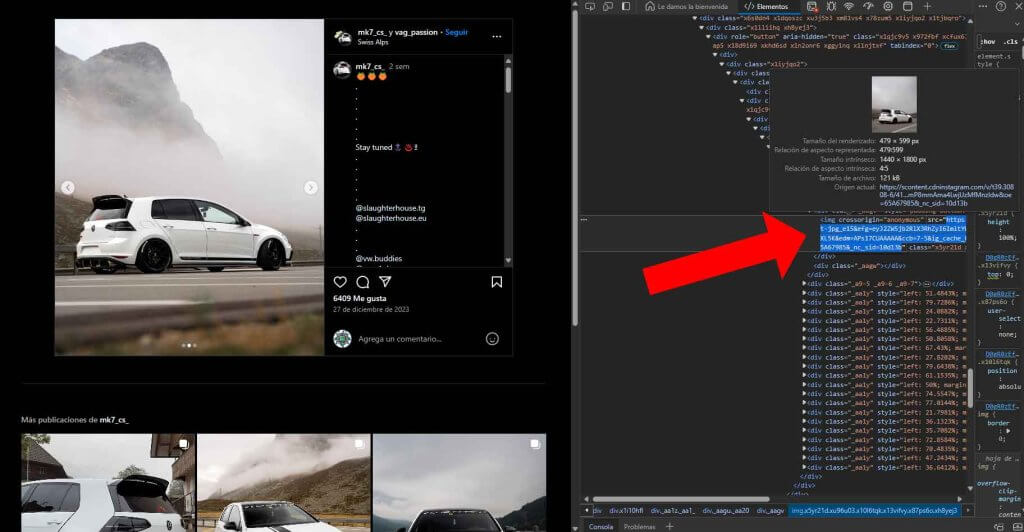Click Seguir to follow the account

point(456,32)
